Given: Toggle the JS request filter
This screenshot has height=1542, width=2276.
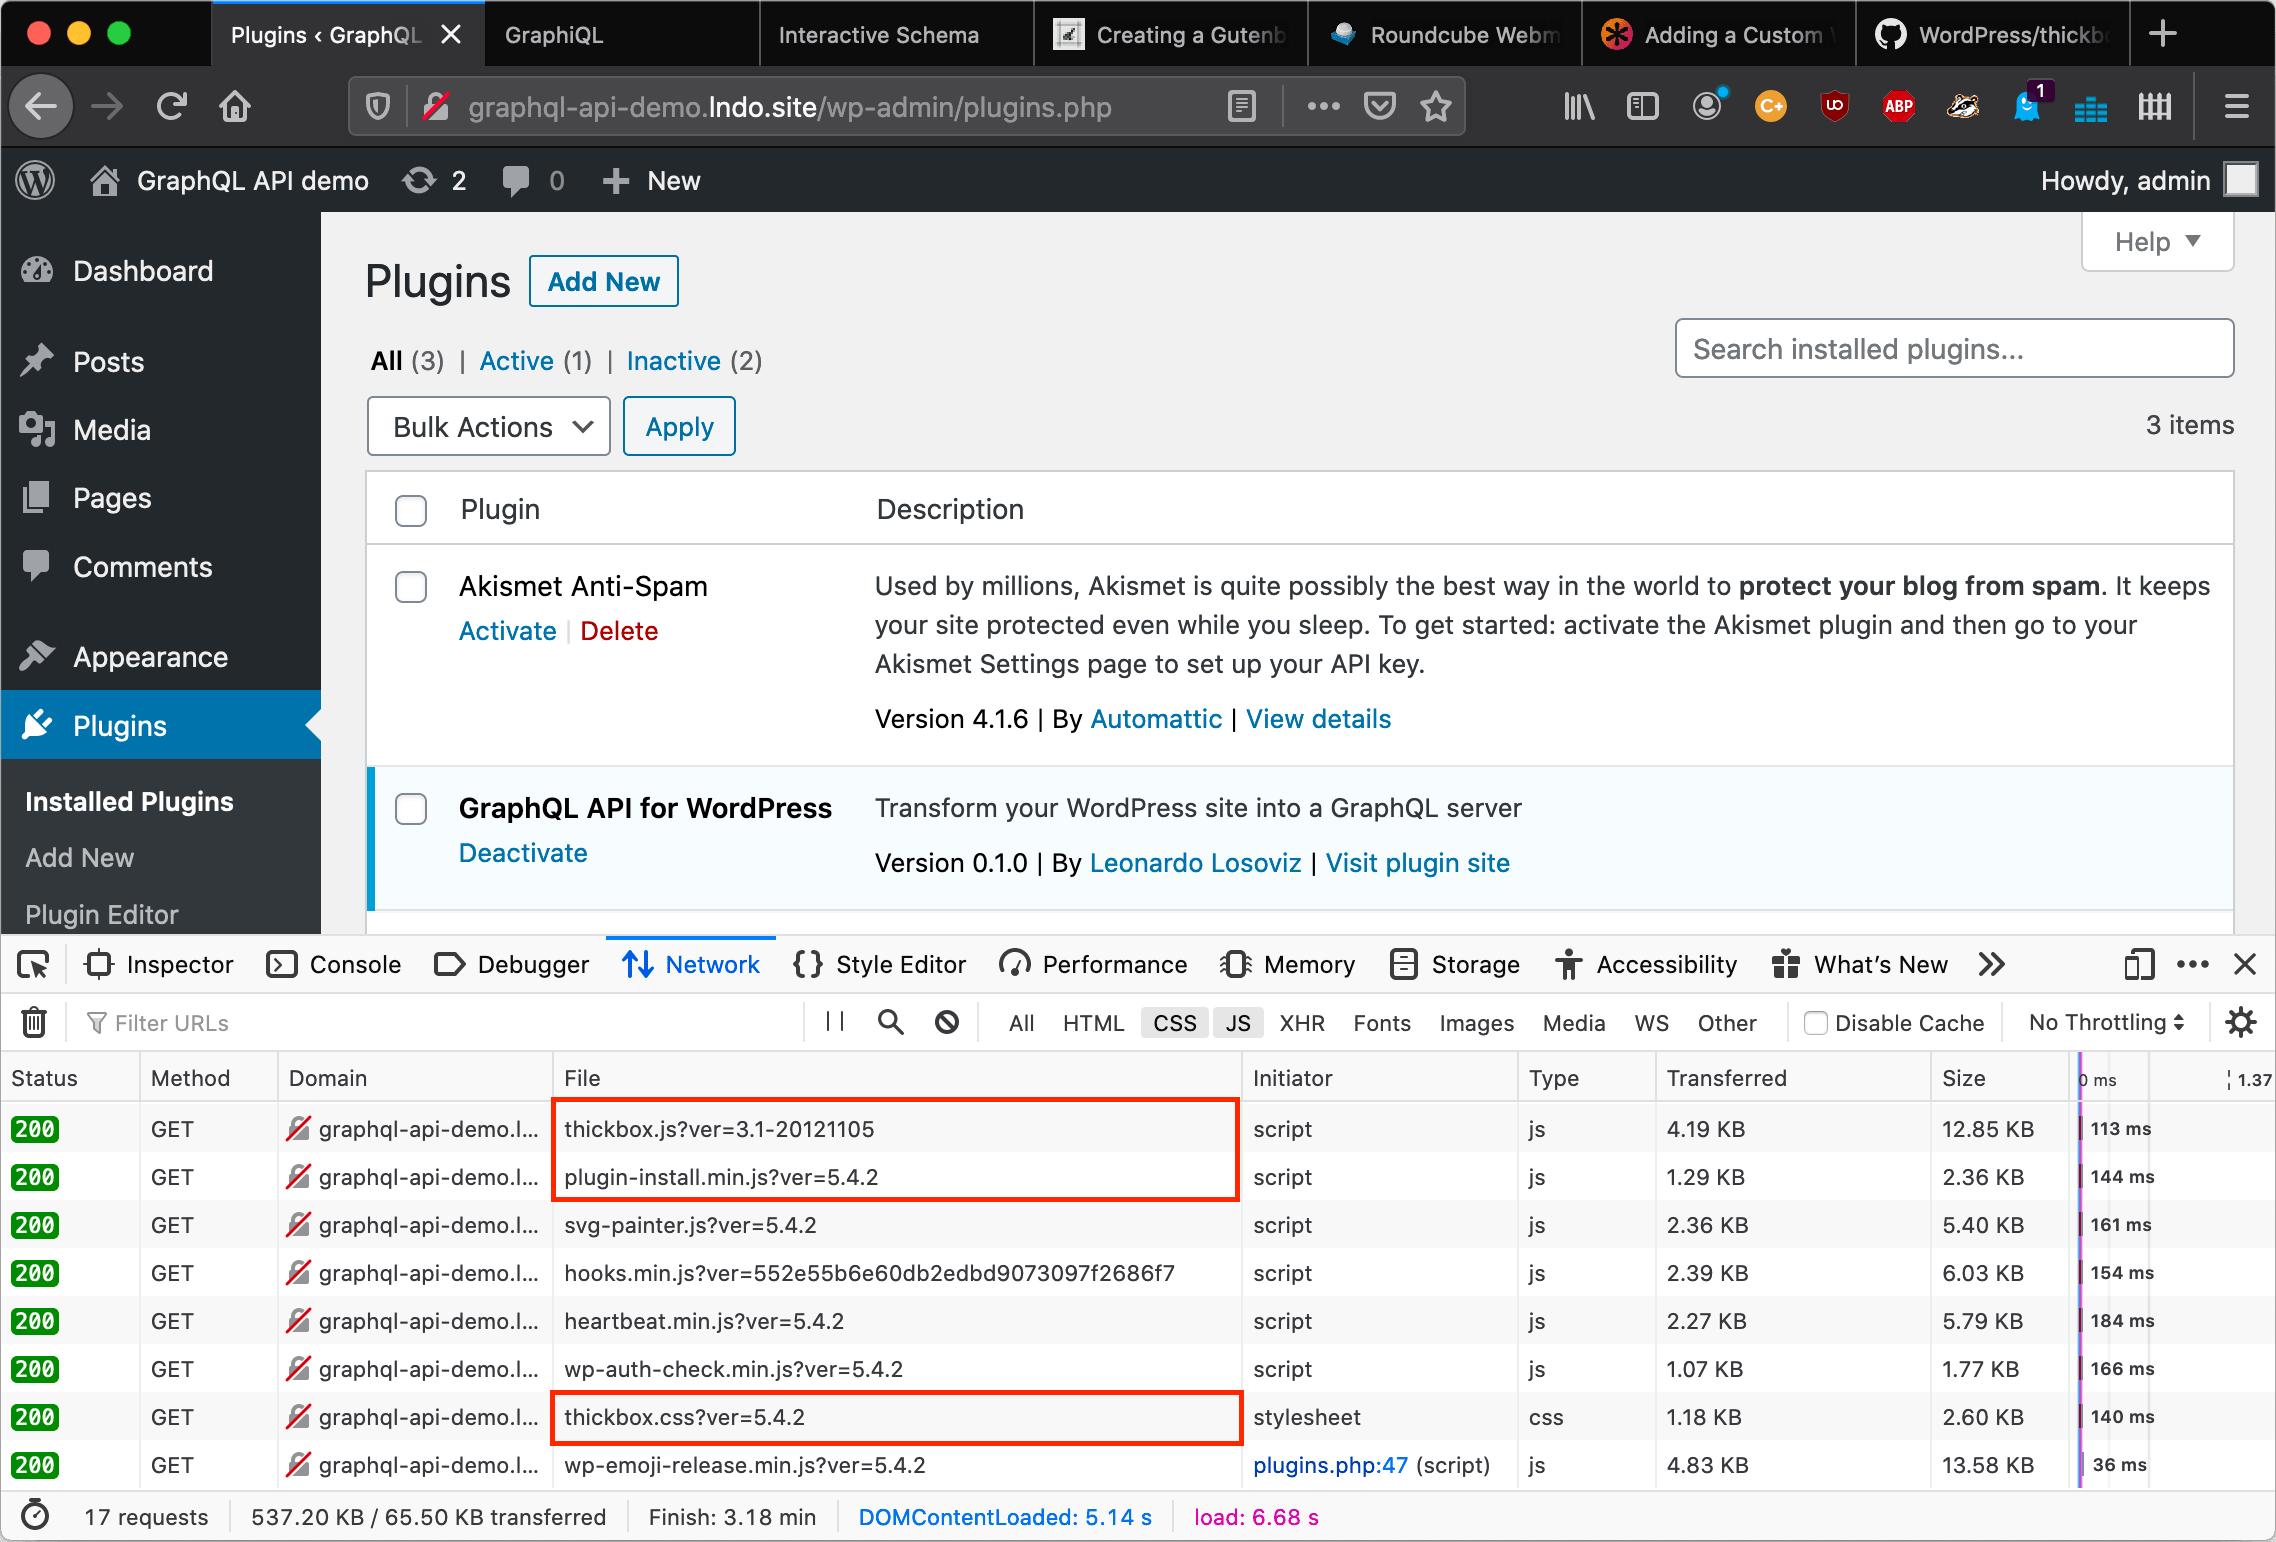Looking at the screenshot, I should pyautogui.click(x=1238, y=1023).
